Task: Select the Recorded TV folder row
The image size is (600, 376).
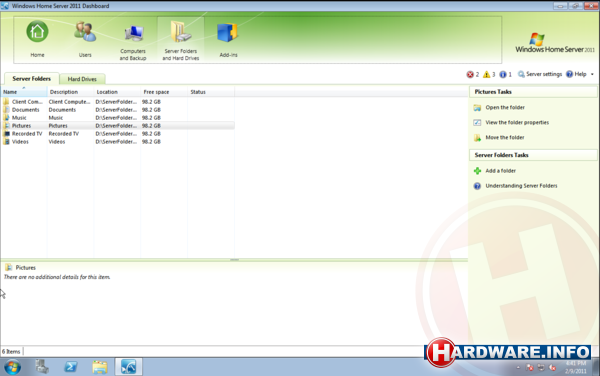Action: pyautogui.click(x=117, y=133)
